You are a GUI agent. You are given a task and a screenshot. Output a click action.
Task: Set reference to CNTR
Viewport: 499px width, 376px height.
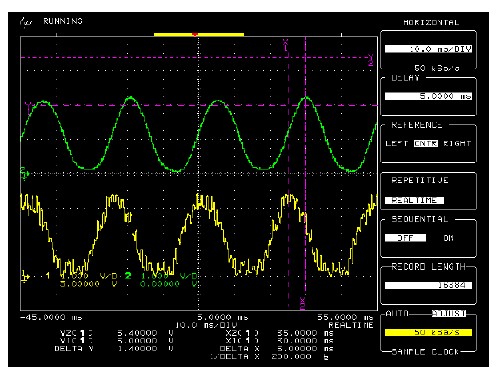(426, 143)
